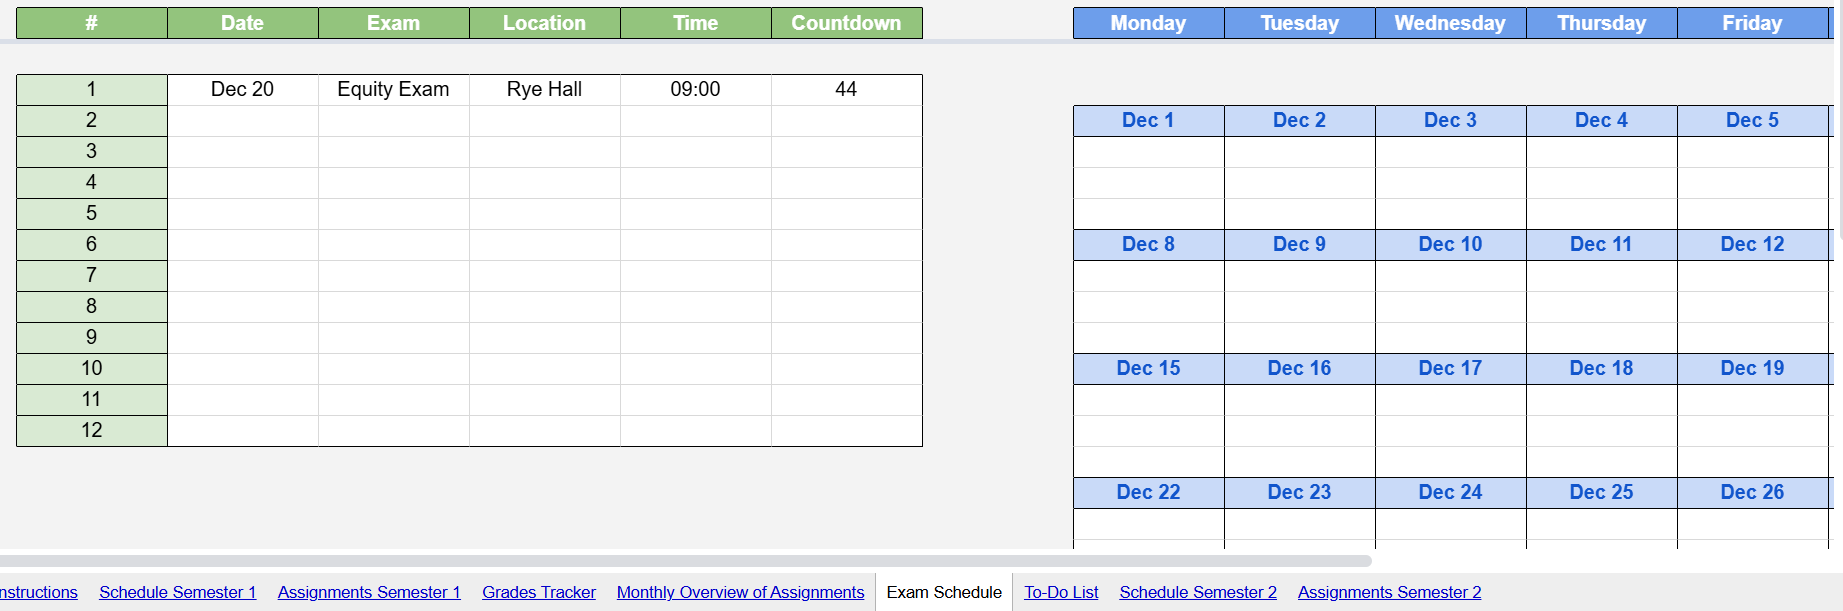Click the Wednesday column header

(x=1450, y=23)
